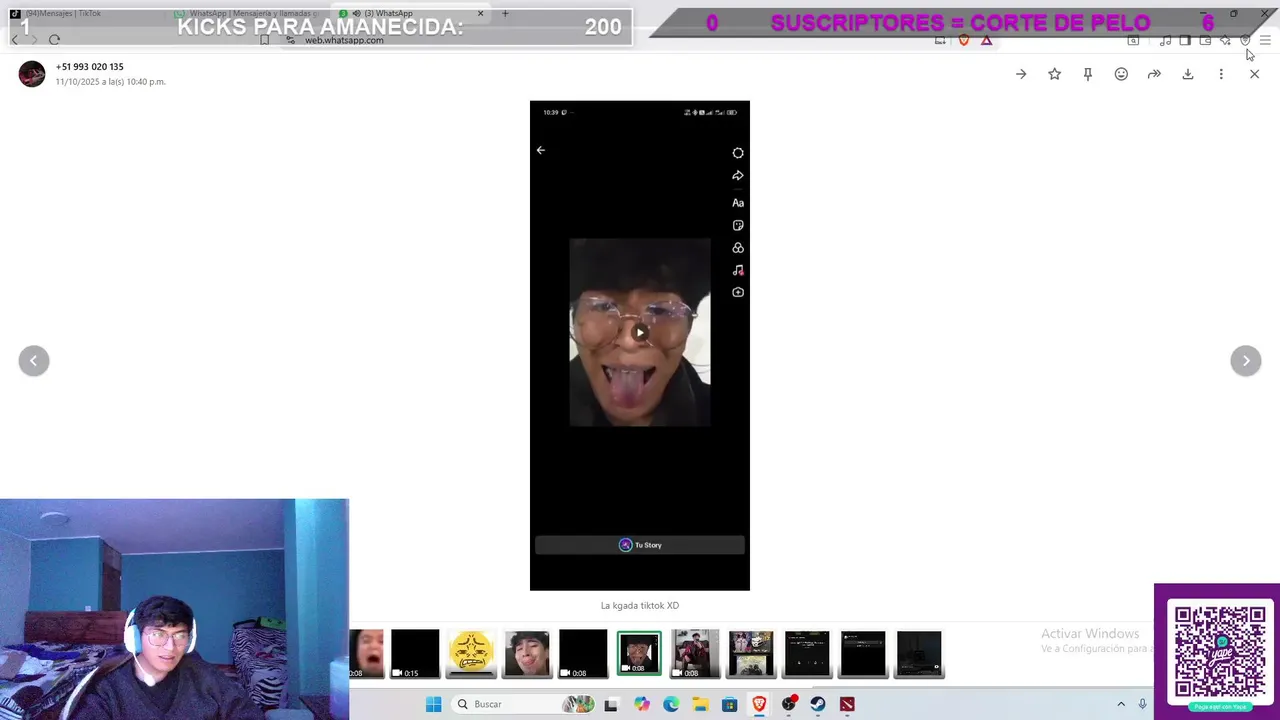Open the Brave Shields lion icon
The height and width of the screenshot is (720, 1280).
point(964,40)
